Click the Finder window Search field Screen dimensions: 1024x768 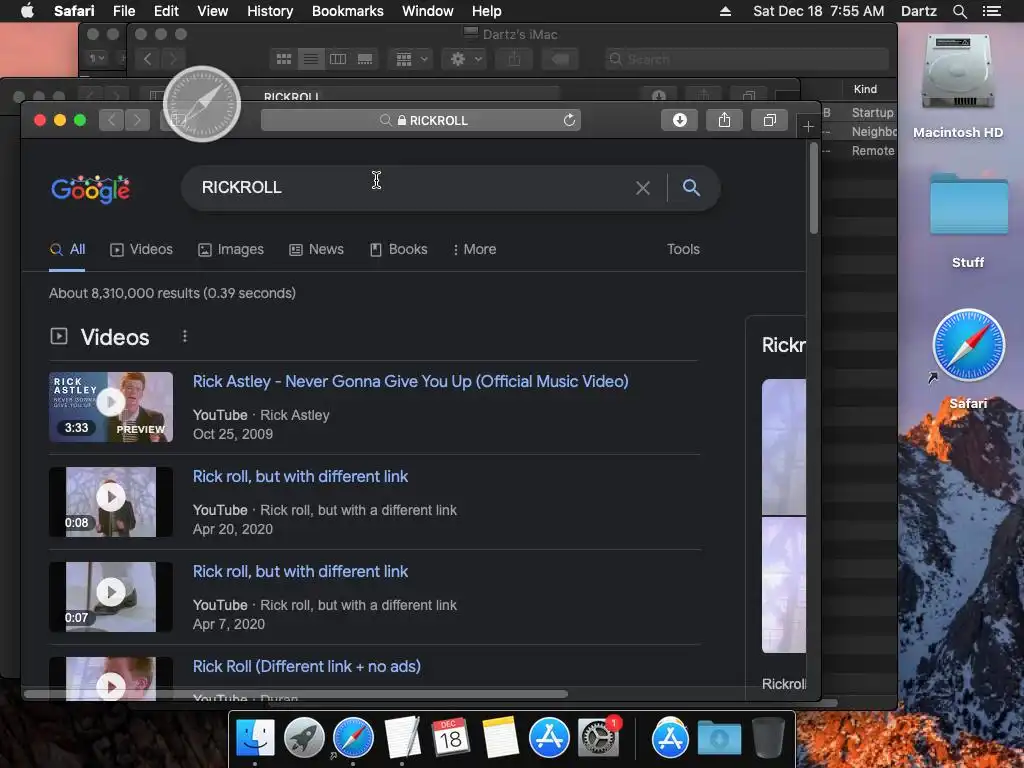pos(746,59)
